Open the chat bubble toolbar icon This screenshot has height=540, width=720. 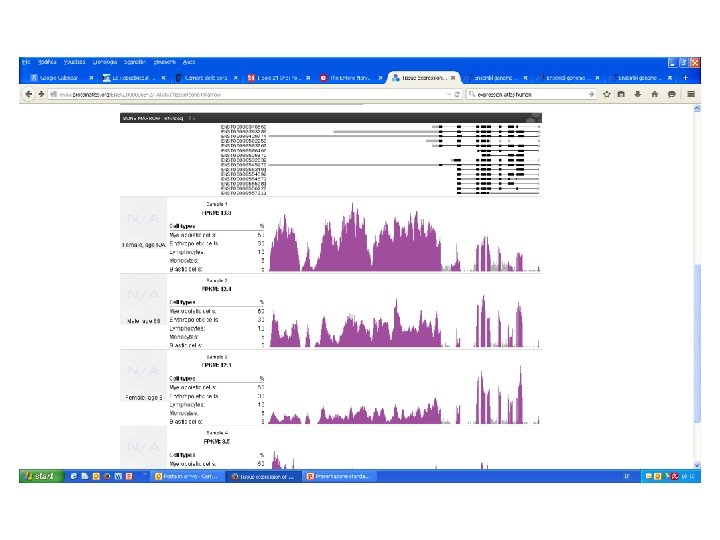(x=672, y=94)
